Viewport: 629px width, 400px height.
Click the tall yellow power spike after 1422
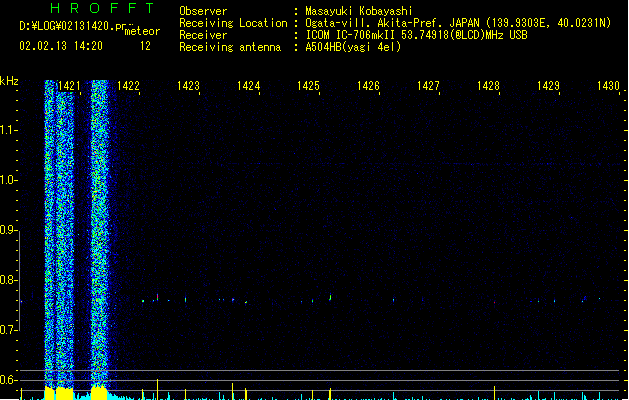[157, 389]
